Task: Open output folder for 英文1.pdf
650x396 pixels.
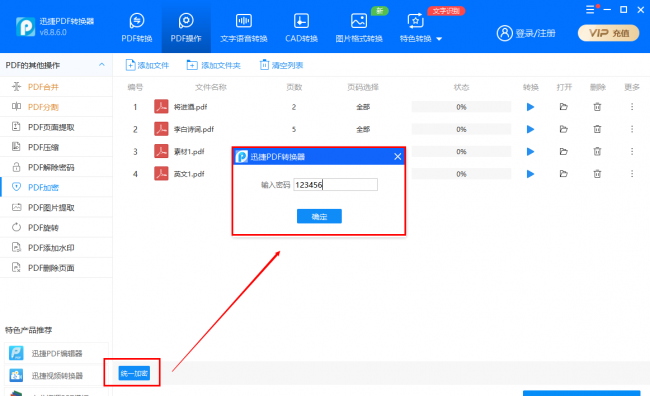Action: pyautogui.click(x=563, y=174)
